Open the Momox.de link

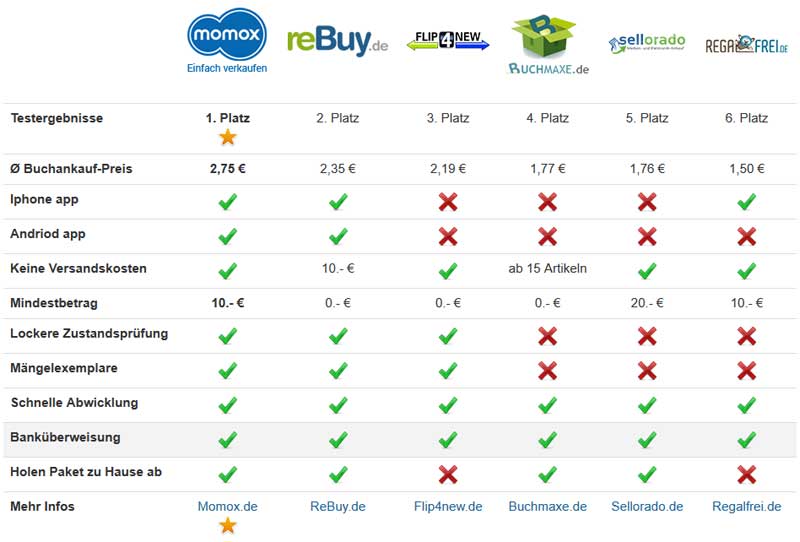click(x=228, y=506)
